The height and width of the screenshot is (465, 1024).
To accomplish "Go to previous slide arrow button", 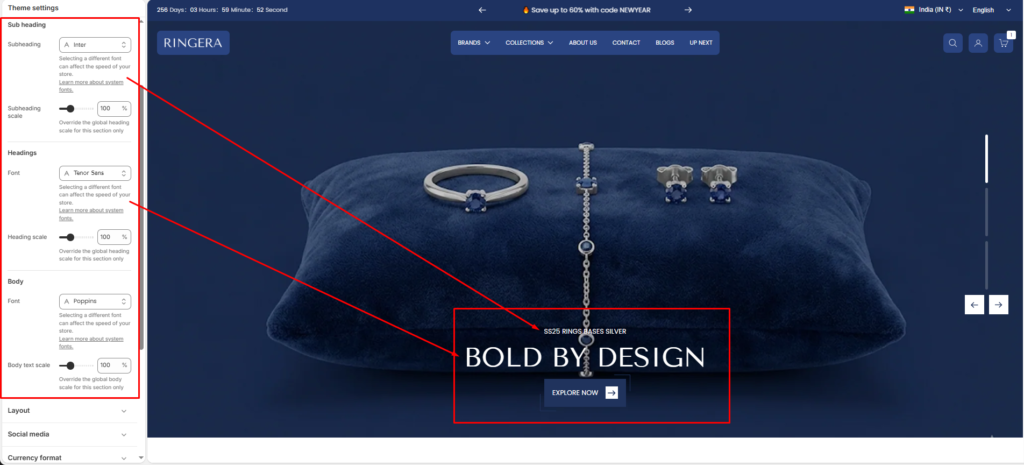I will (x=974, y=304).
